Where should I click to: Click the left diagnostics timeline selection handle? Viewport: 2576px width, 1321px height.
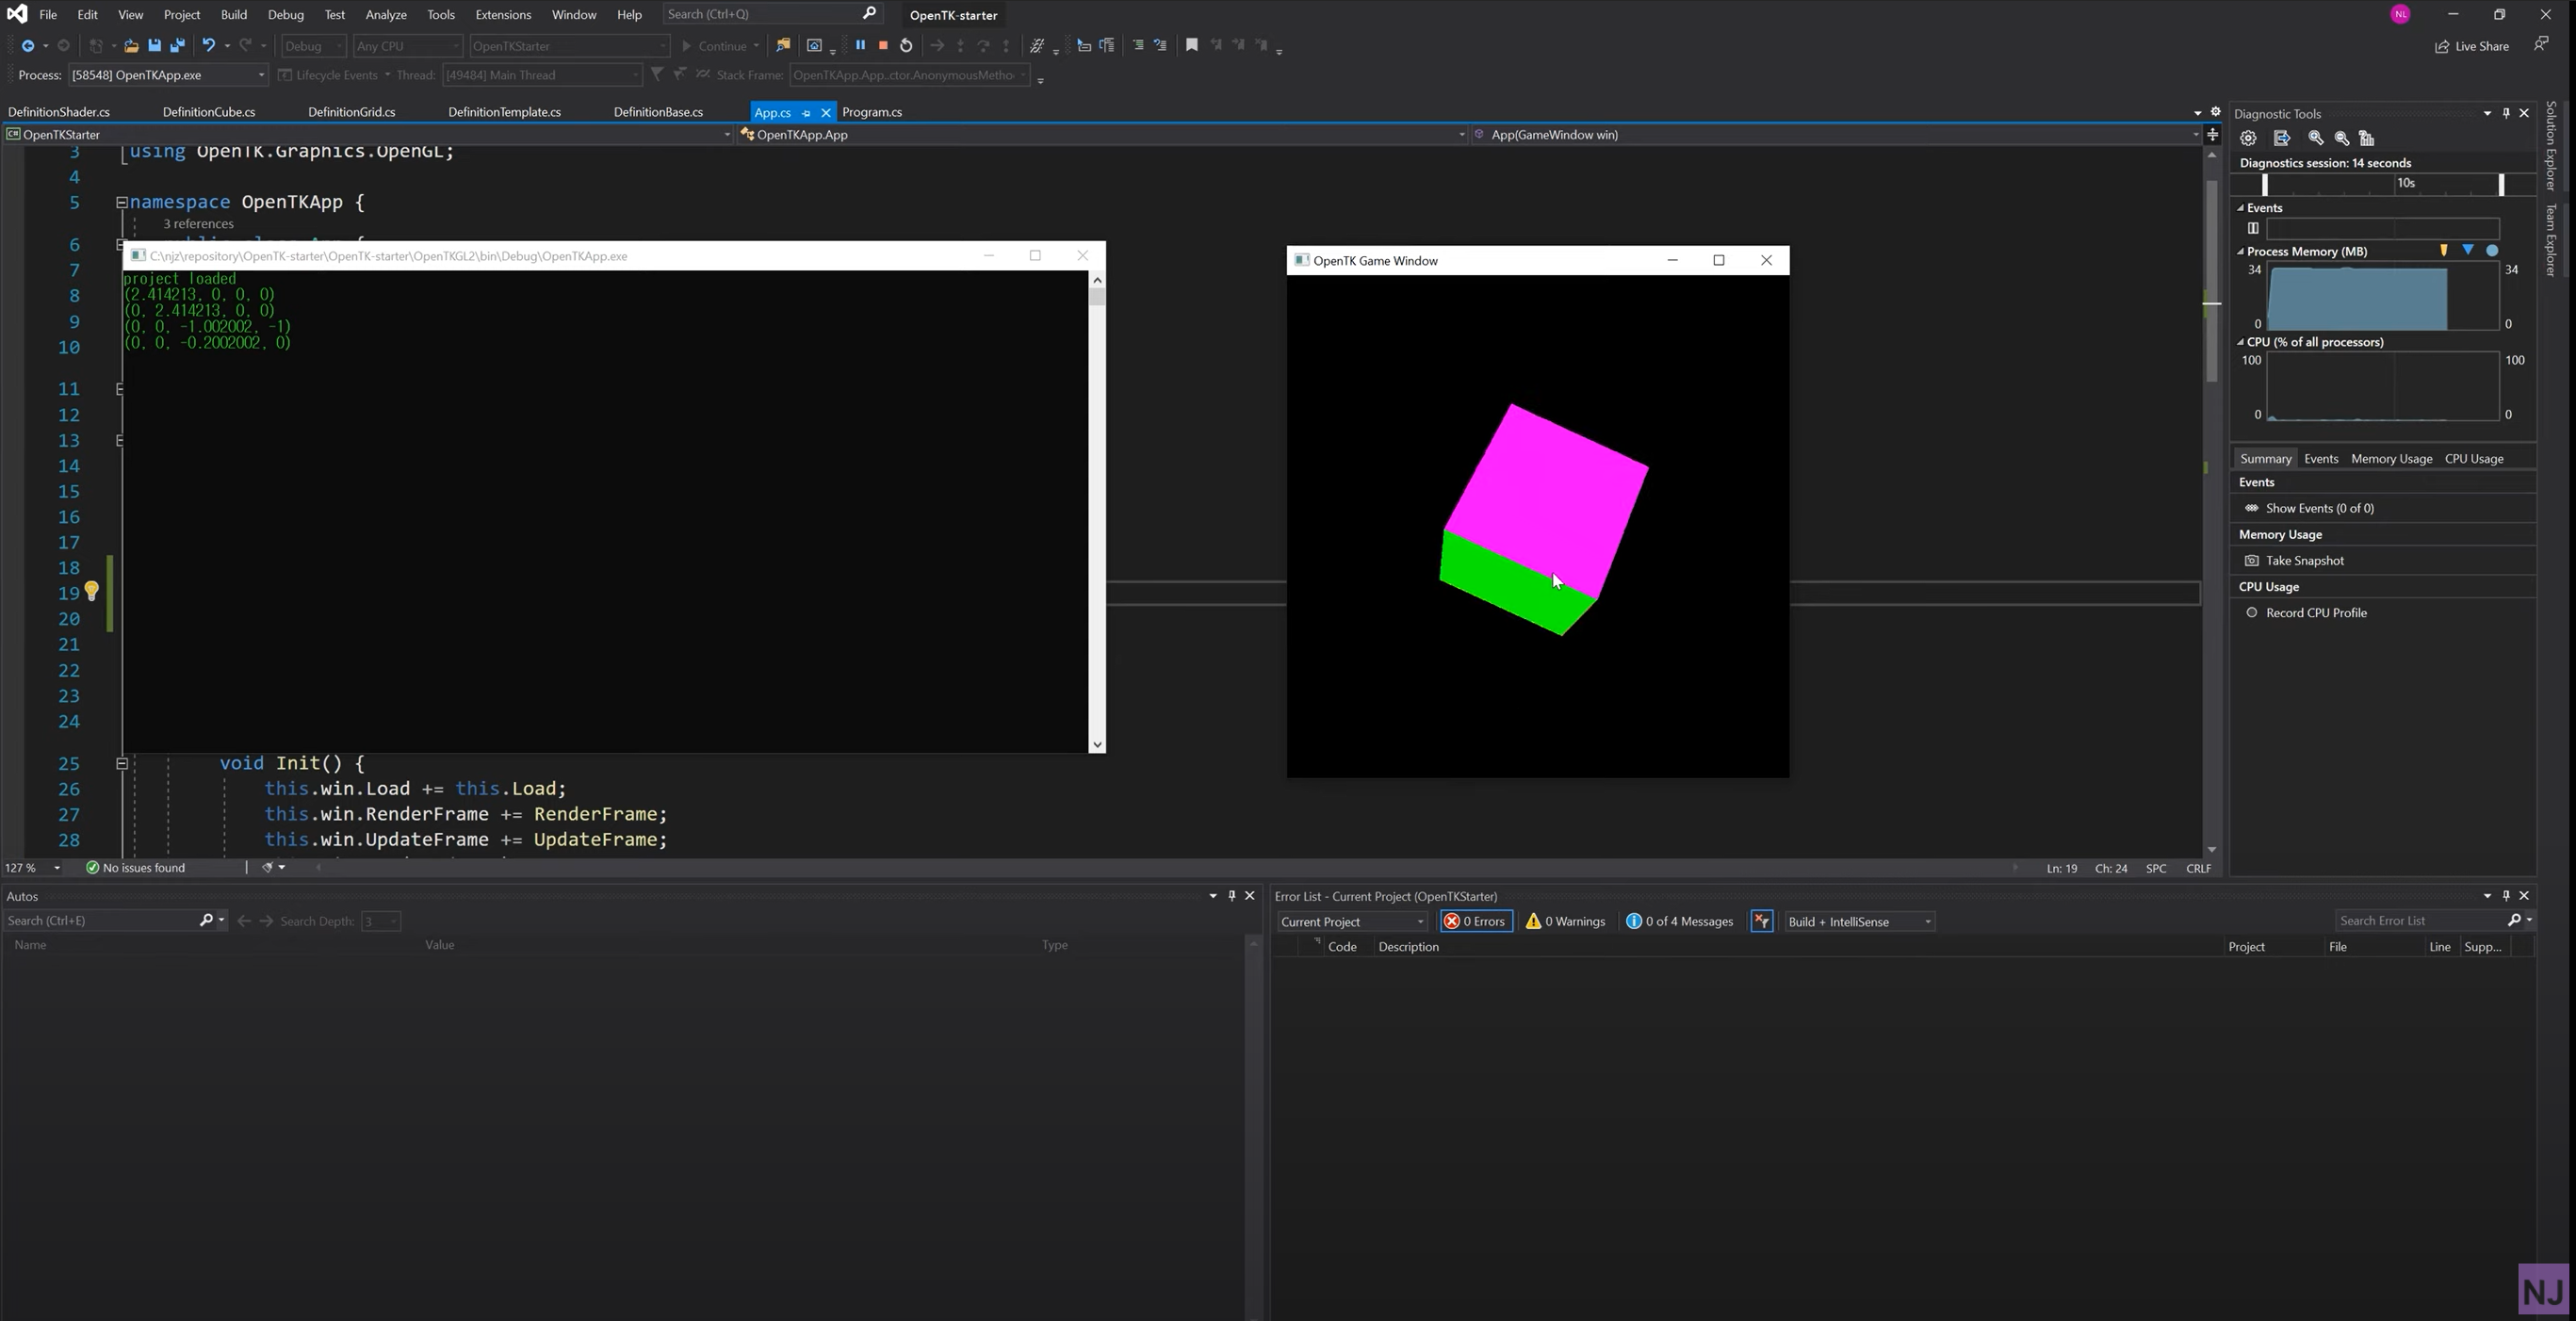coord(2265,184)
